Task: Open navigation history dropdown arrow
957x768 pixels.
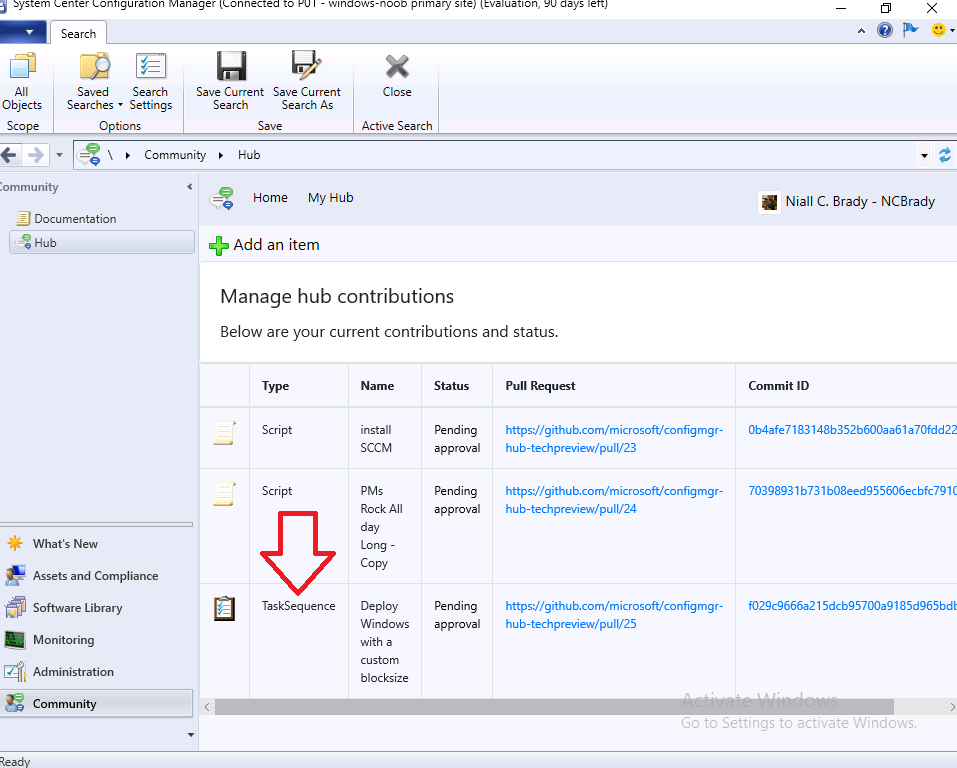Action: point(59,155)
